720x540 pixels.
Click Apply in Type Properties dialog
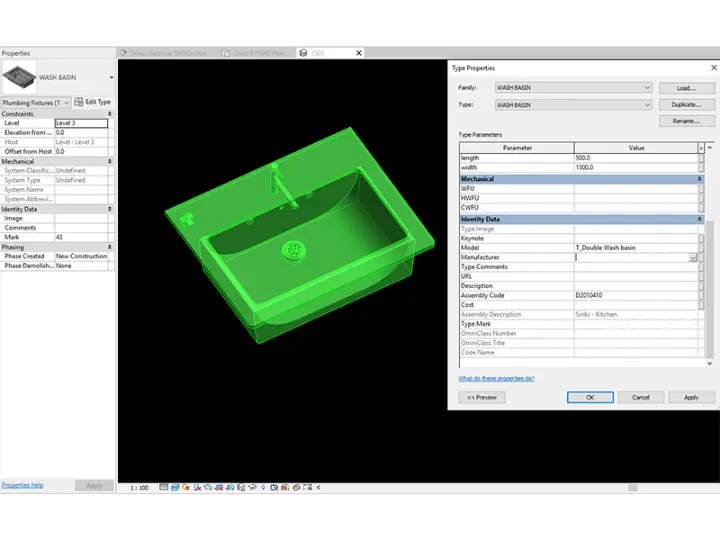pyautogui.click(x=691, y=397)
